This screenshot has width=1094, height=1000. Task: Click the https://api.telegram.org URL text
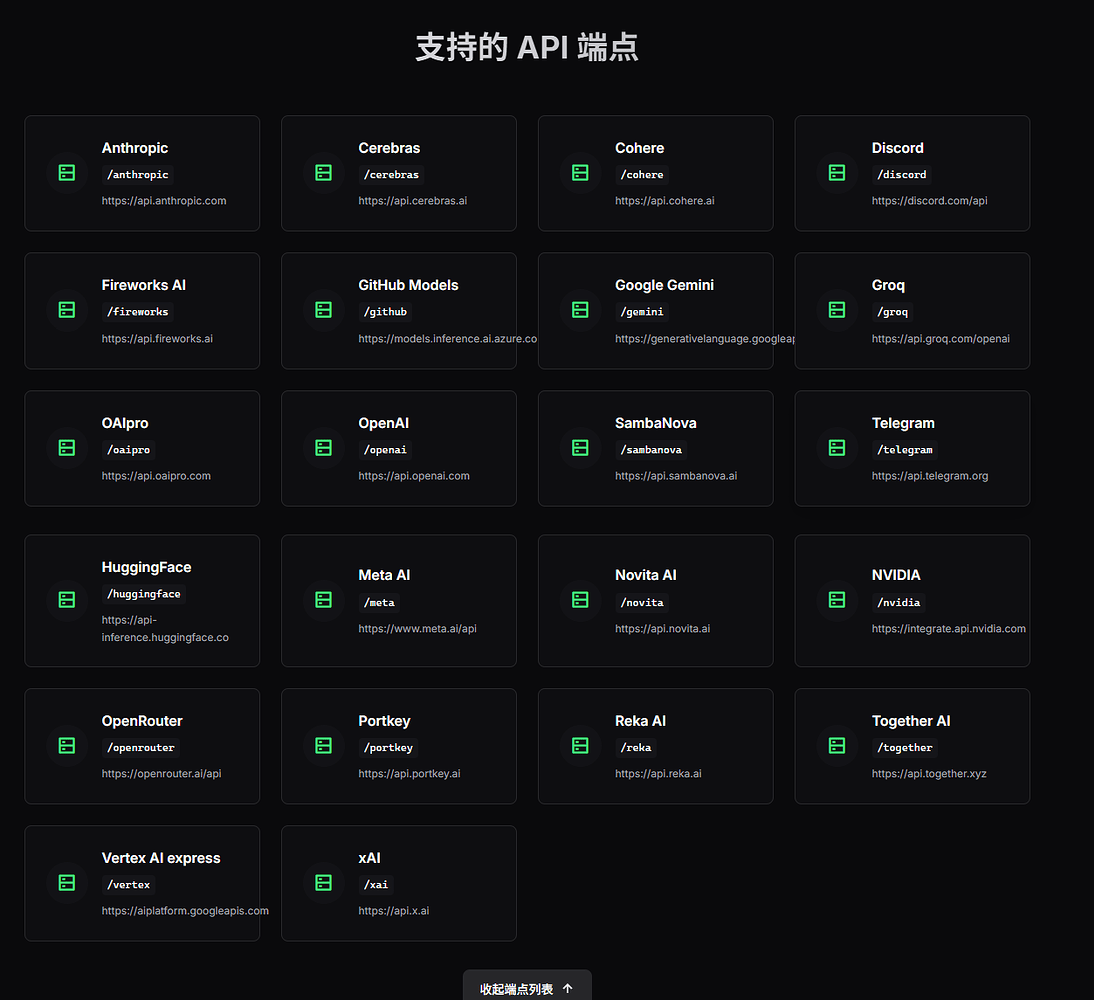point(930,476)
